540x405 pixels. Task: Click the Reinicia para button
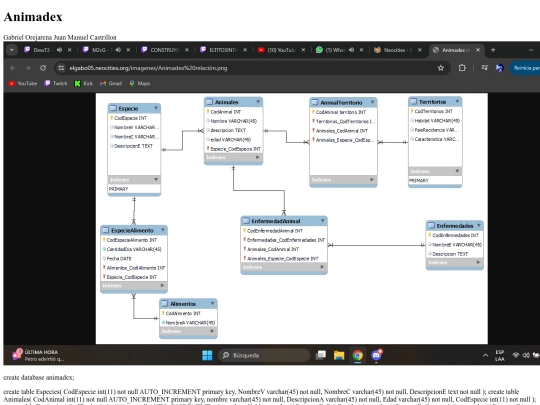(x=525, y=68)
